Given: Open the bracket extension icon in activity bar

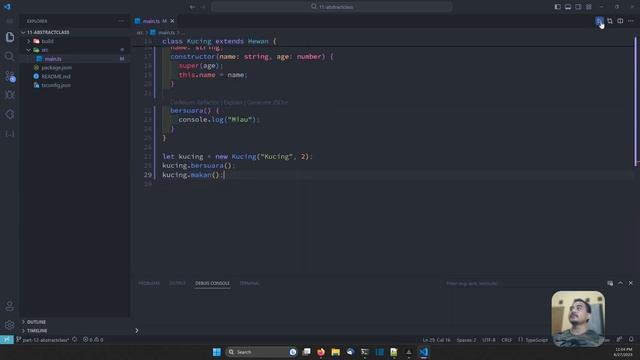Looking at the screenshot, I should [10, 133].
